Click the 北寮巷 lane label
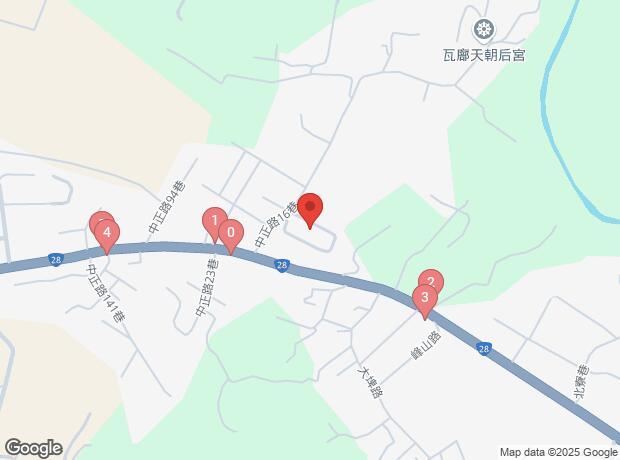The height and width of the screenshot is (460, 620). 581,383
